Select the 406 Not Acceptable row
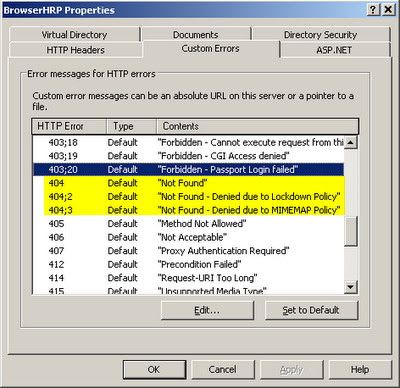The width and height of the screenshot is (400, 388). click(x=188, y=237)
